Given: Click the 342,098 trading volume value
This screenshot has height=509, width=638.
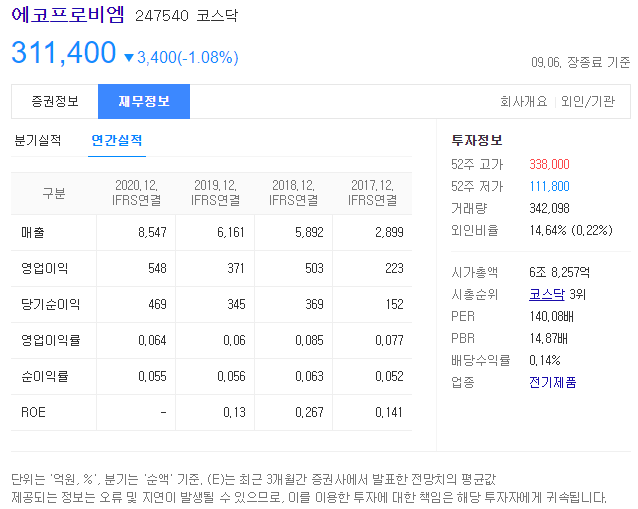Looking at the screenshot, I should click(549, 208).
